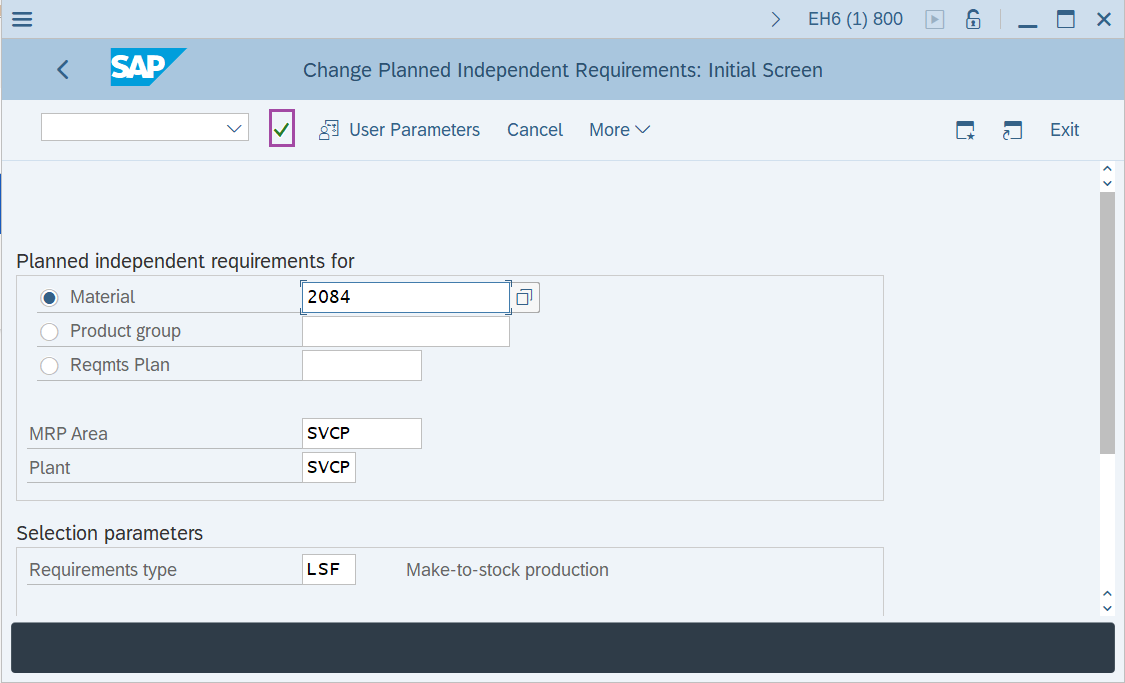Click the MRP Area input field
The image size is (1125, 683).
click(361, 434)
